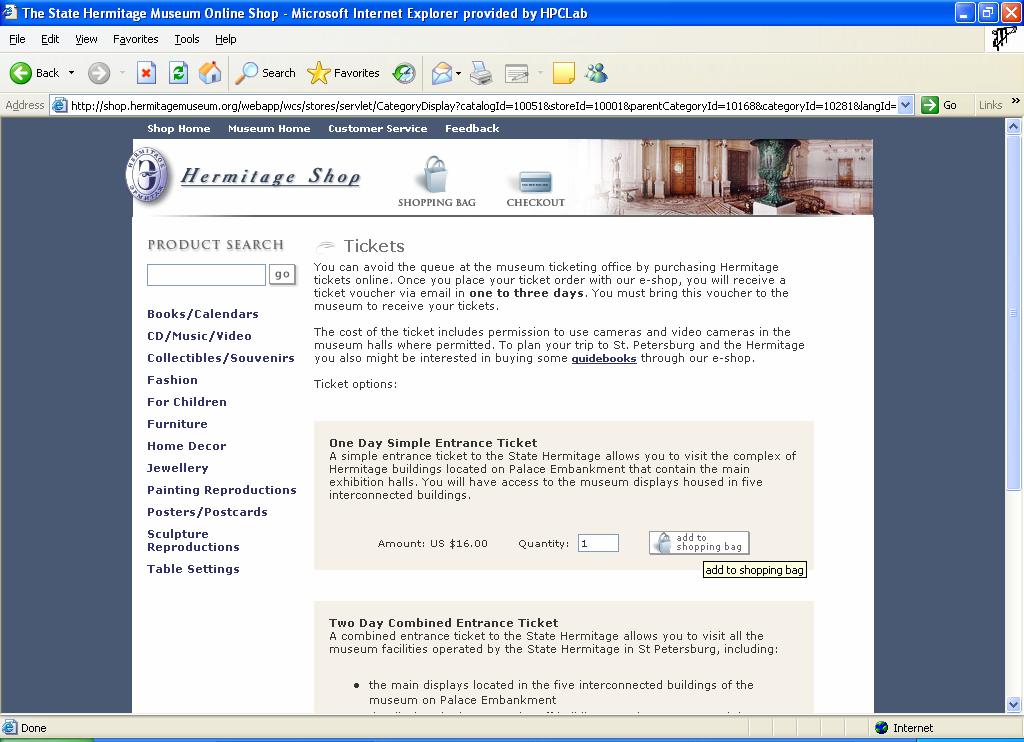
Task: Open Books/Calendars category
Action: (202, 314)
